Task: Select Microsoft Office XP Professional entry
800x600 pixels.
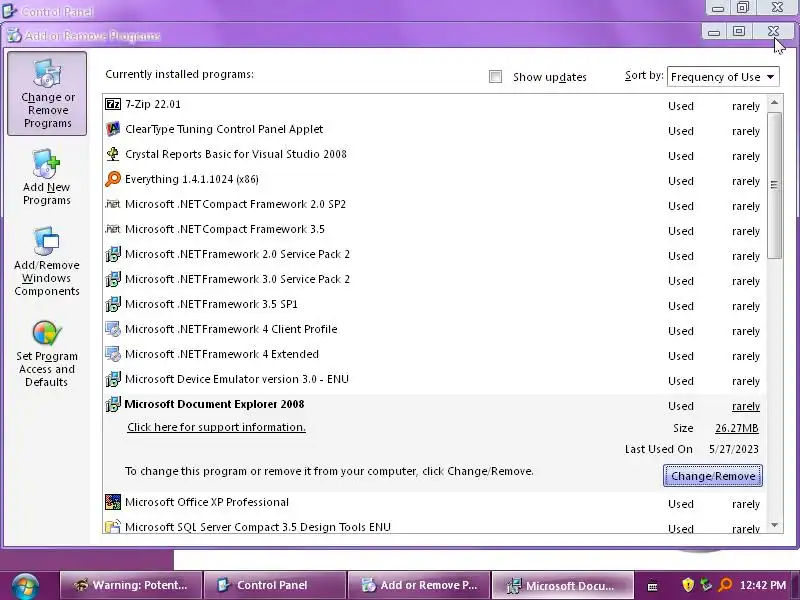Action: coord(434,503)
